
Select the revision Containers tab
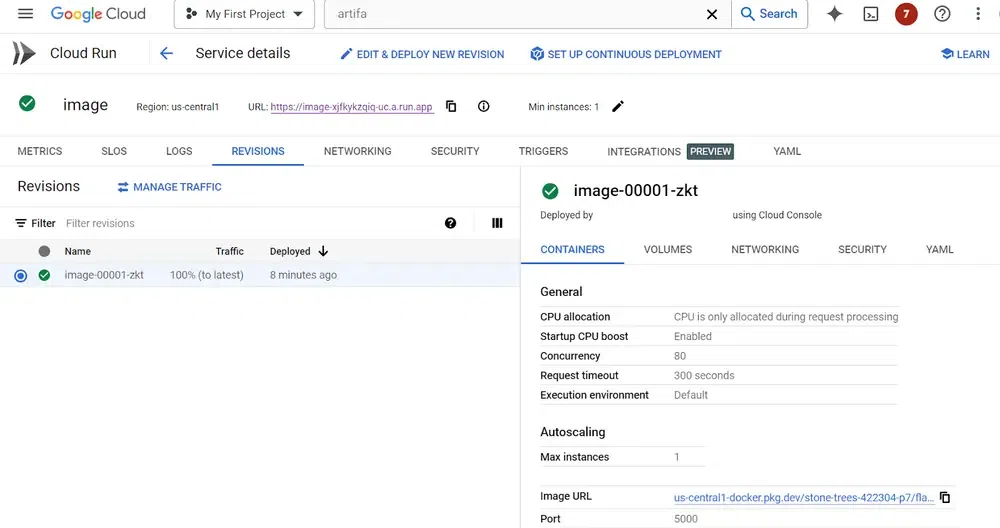pos(573,249)
